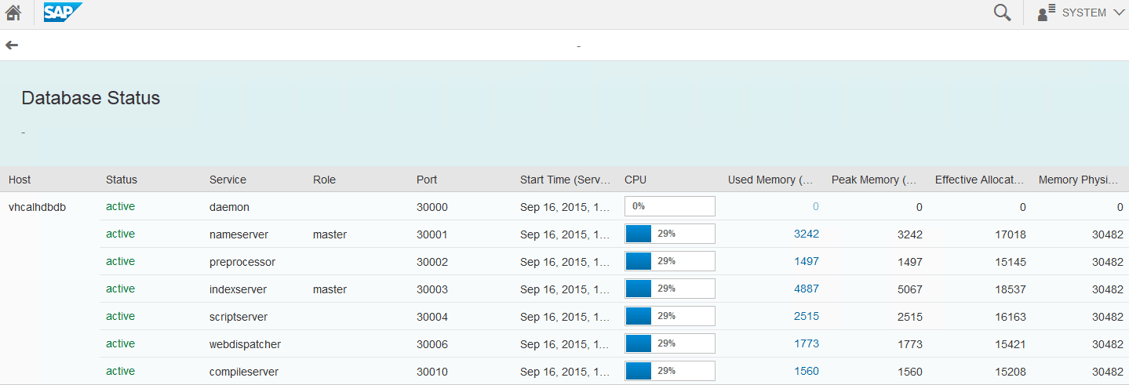This screenshot has height=385, width=1129.
Task: Click the daemon CPU 0% progress bar
Action: [670, 206]
